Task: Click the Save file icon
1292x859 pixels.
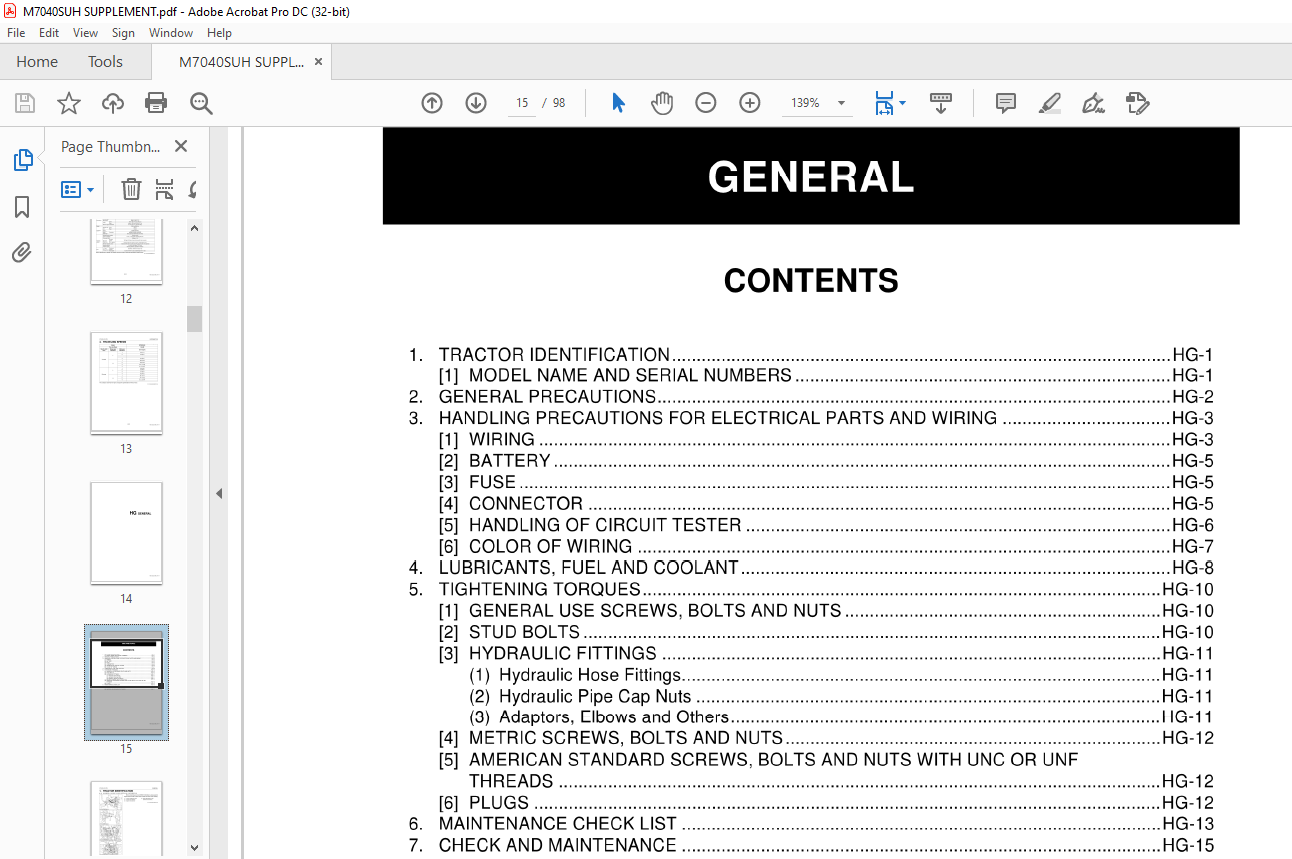Action: [x=25, y=103]
